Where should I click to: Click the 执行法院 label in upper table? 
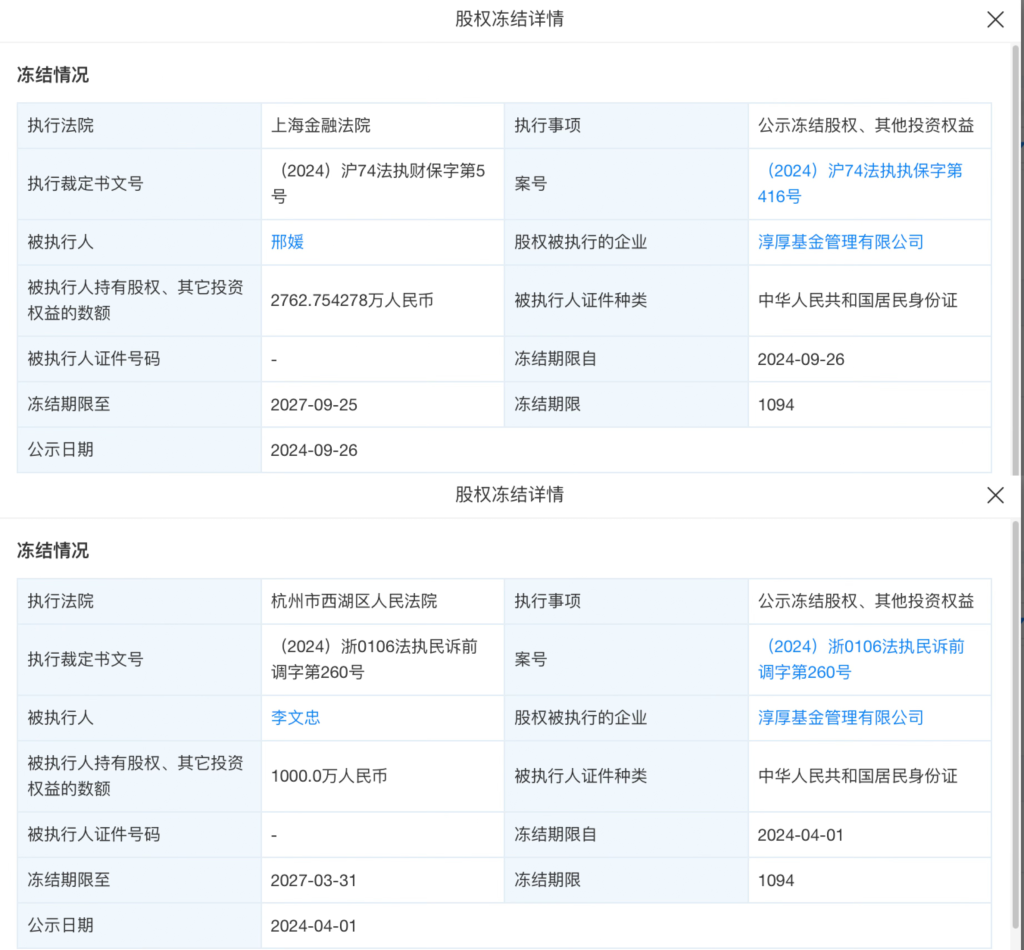(x=61, y=125)
